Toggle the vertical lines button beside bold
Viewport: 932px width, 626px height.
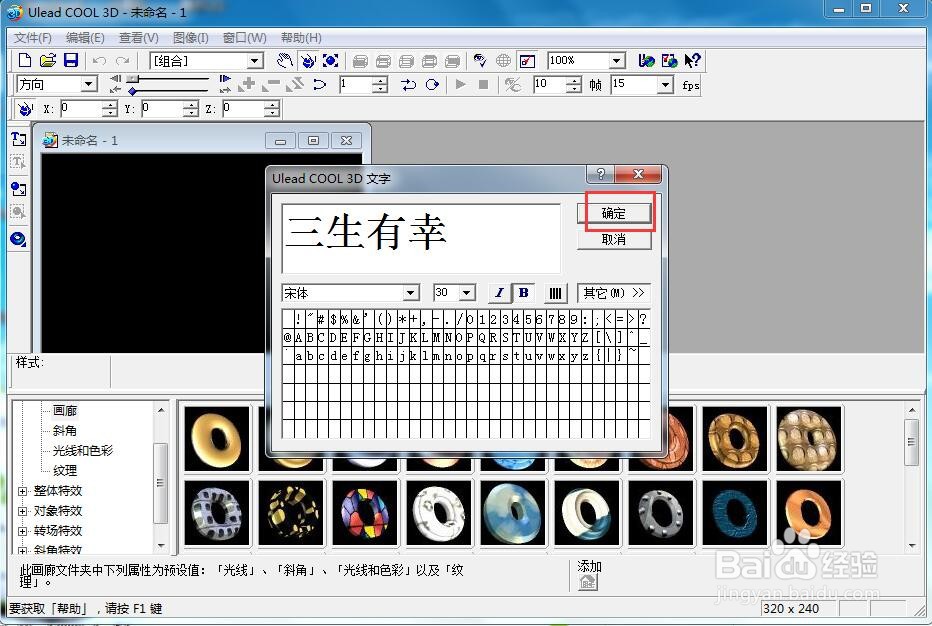(x=555, y=292)
